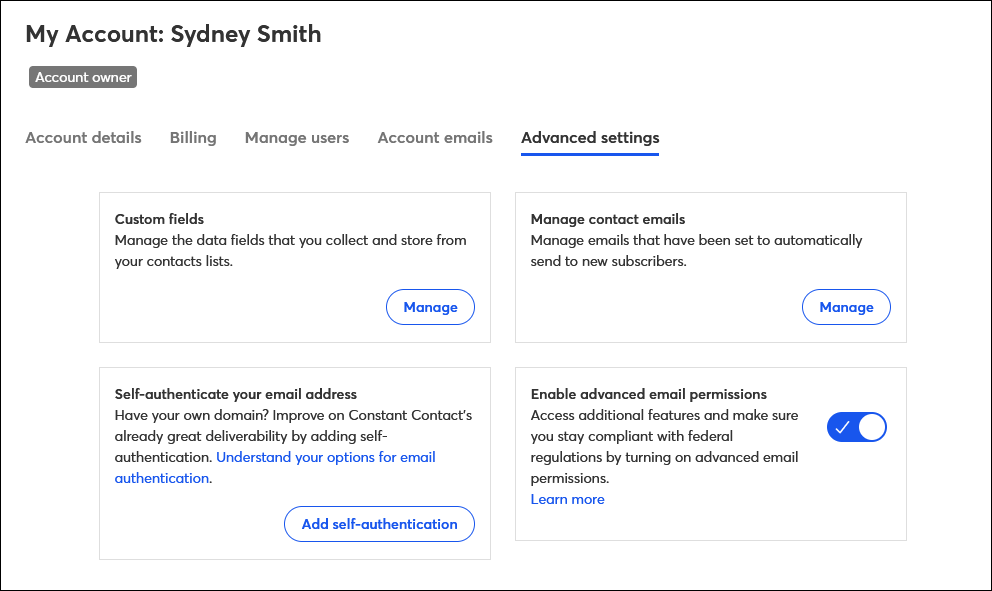Click Manage button for contact emails

[x=846, y=307]
